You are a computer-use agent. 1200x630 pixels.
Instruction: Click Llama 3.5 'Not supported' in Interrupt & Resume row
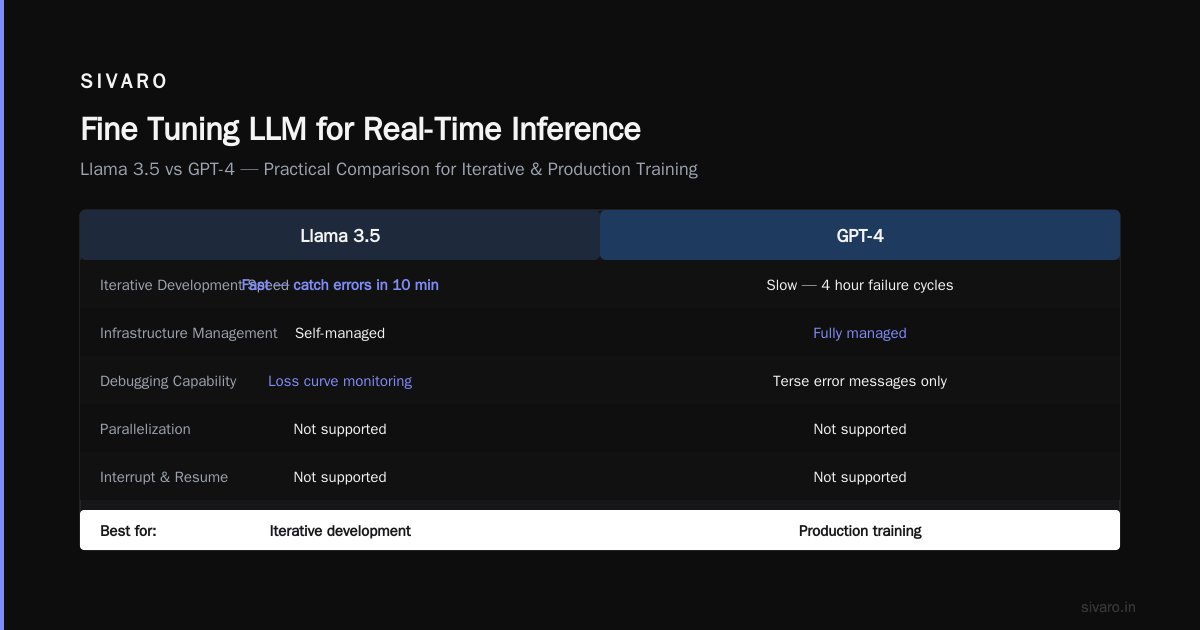340,477
